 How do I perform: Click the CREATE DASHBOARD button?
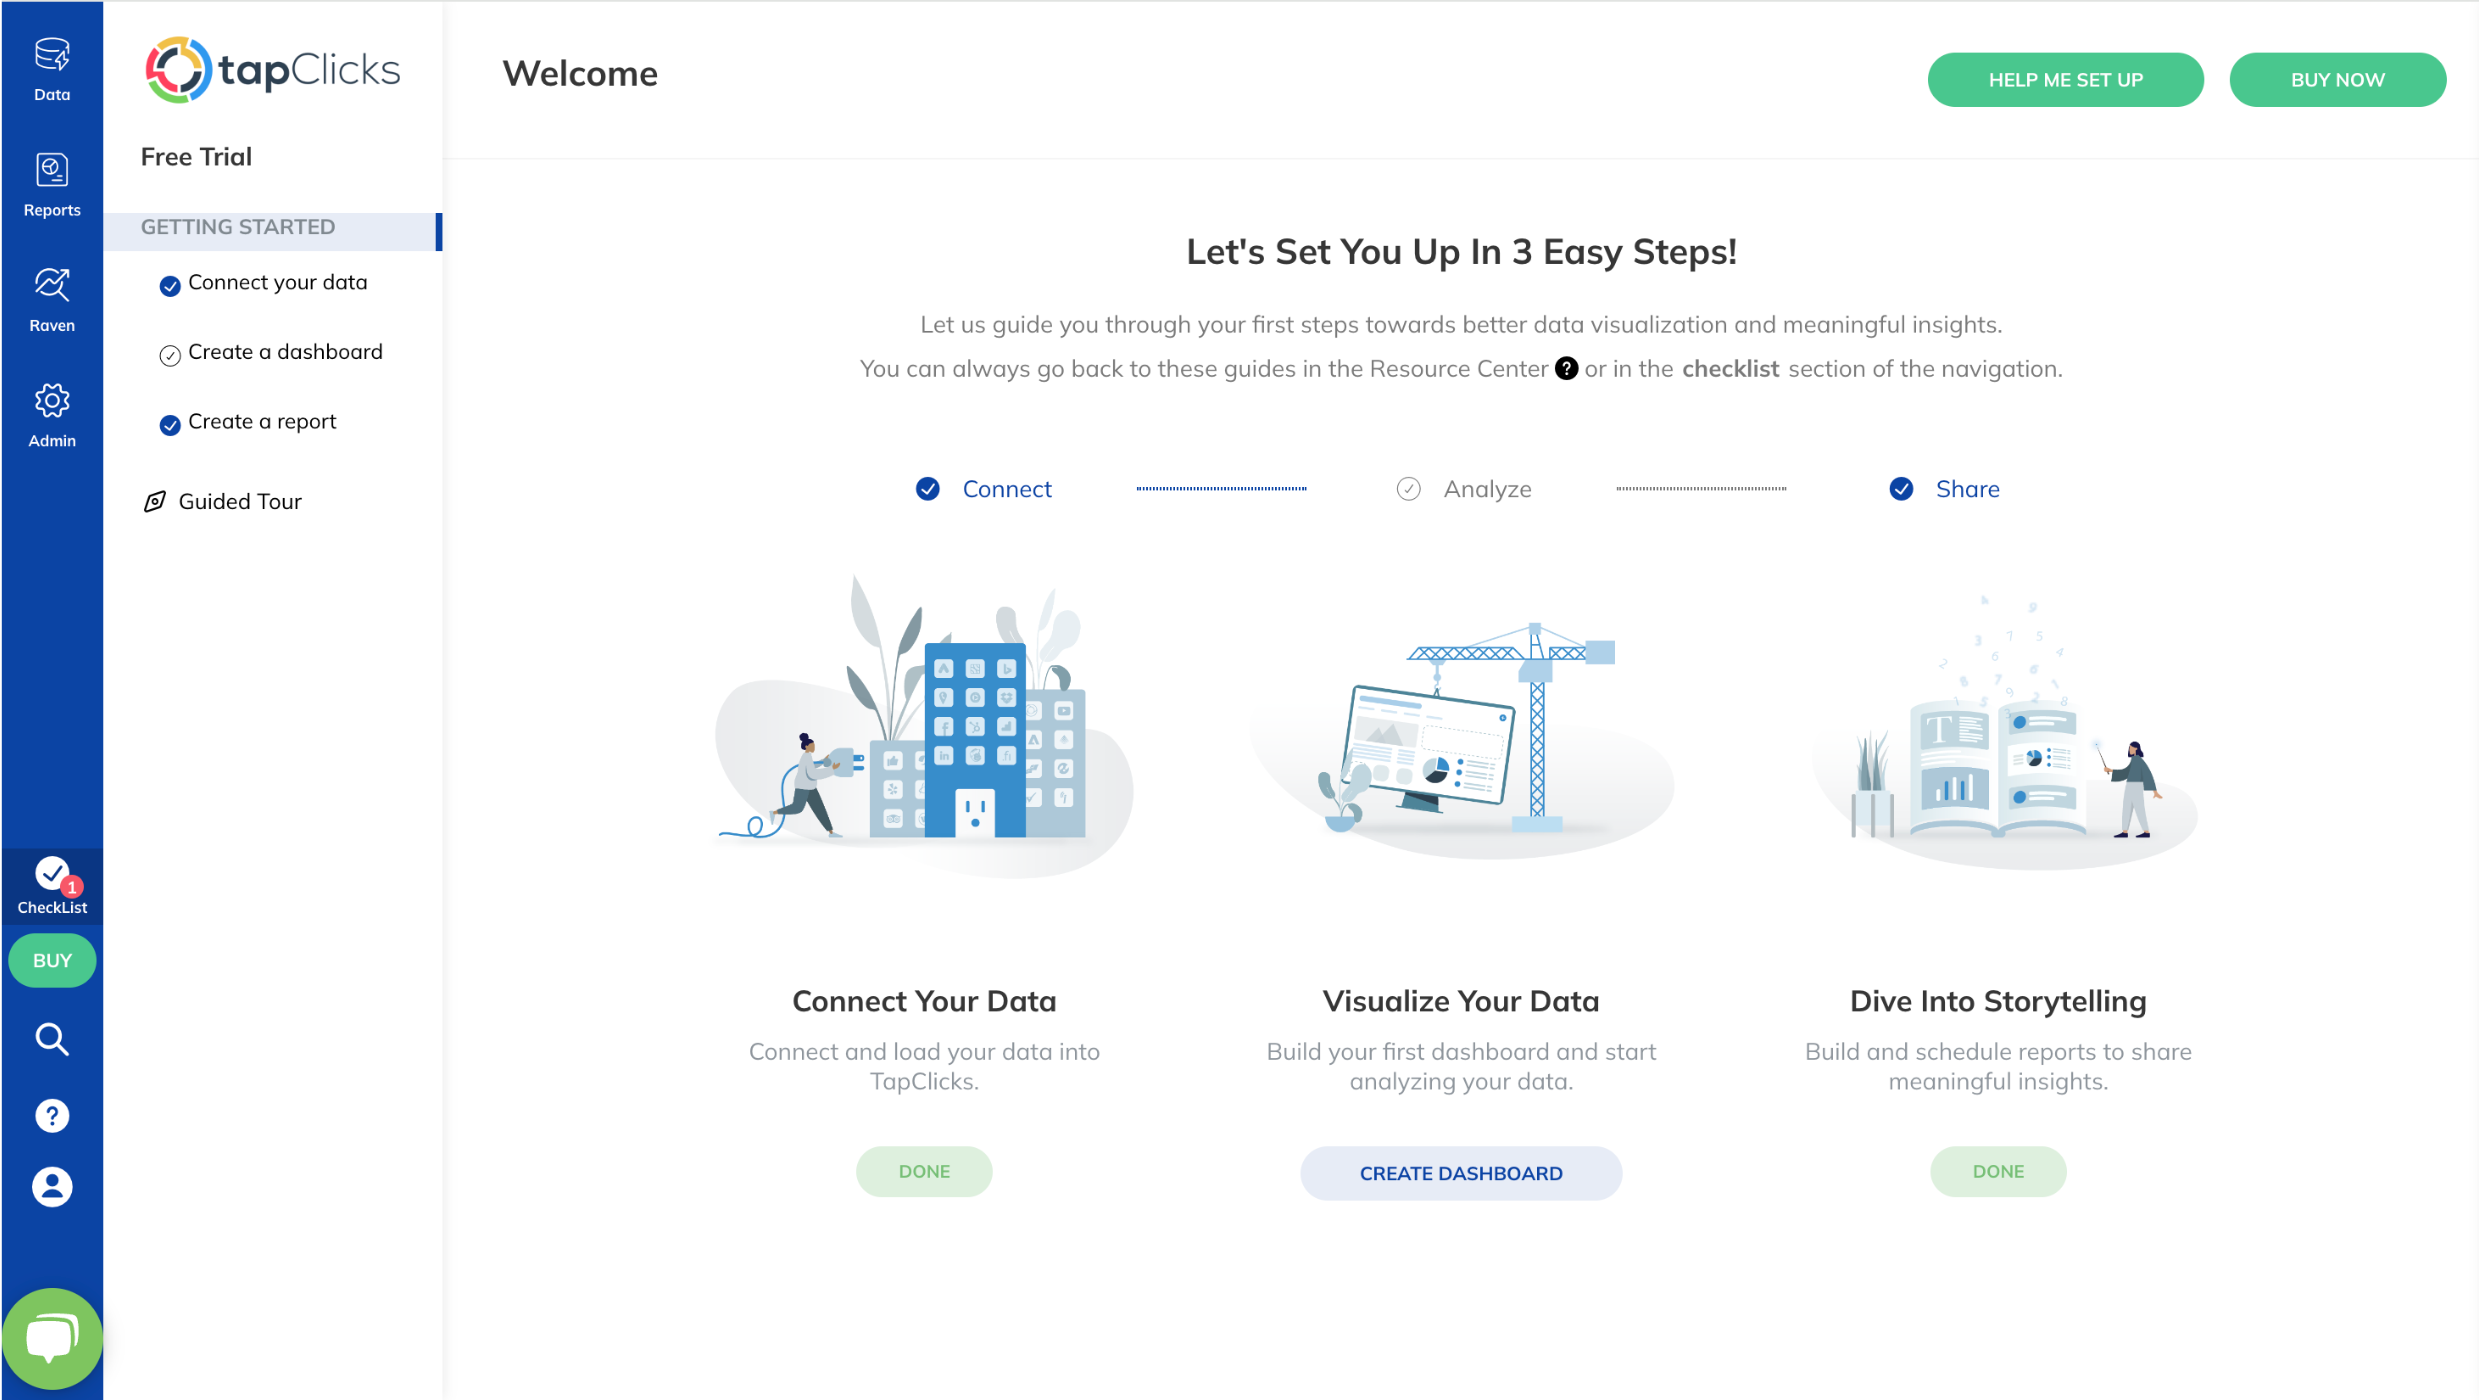pyautogui.click(x=1460, y=1172)
